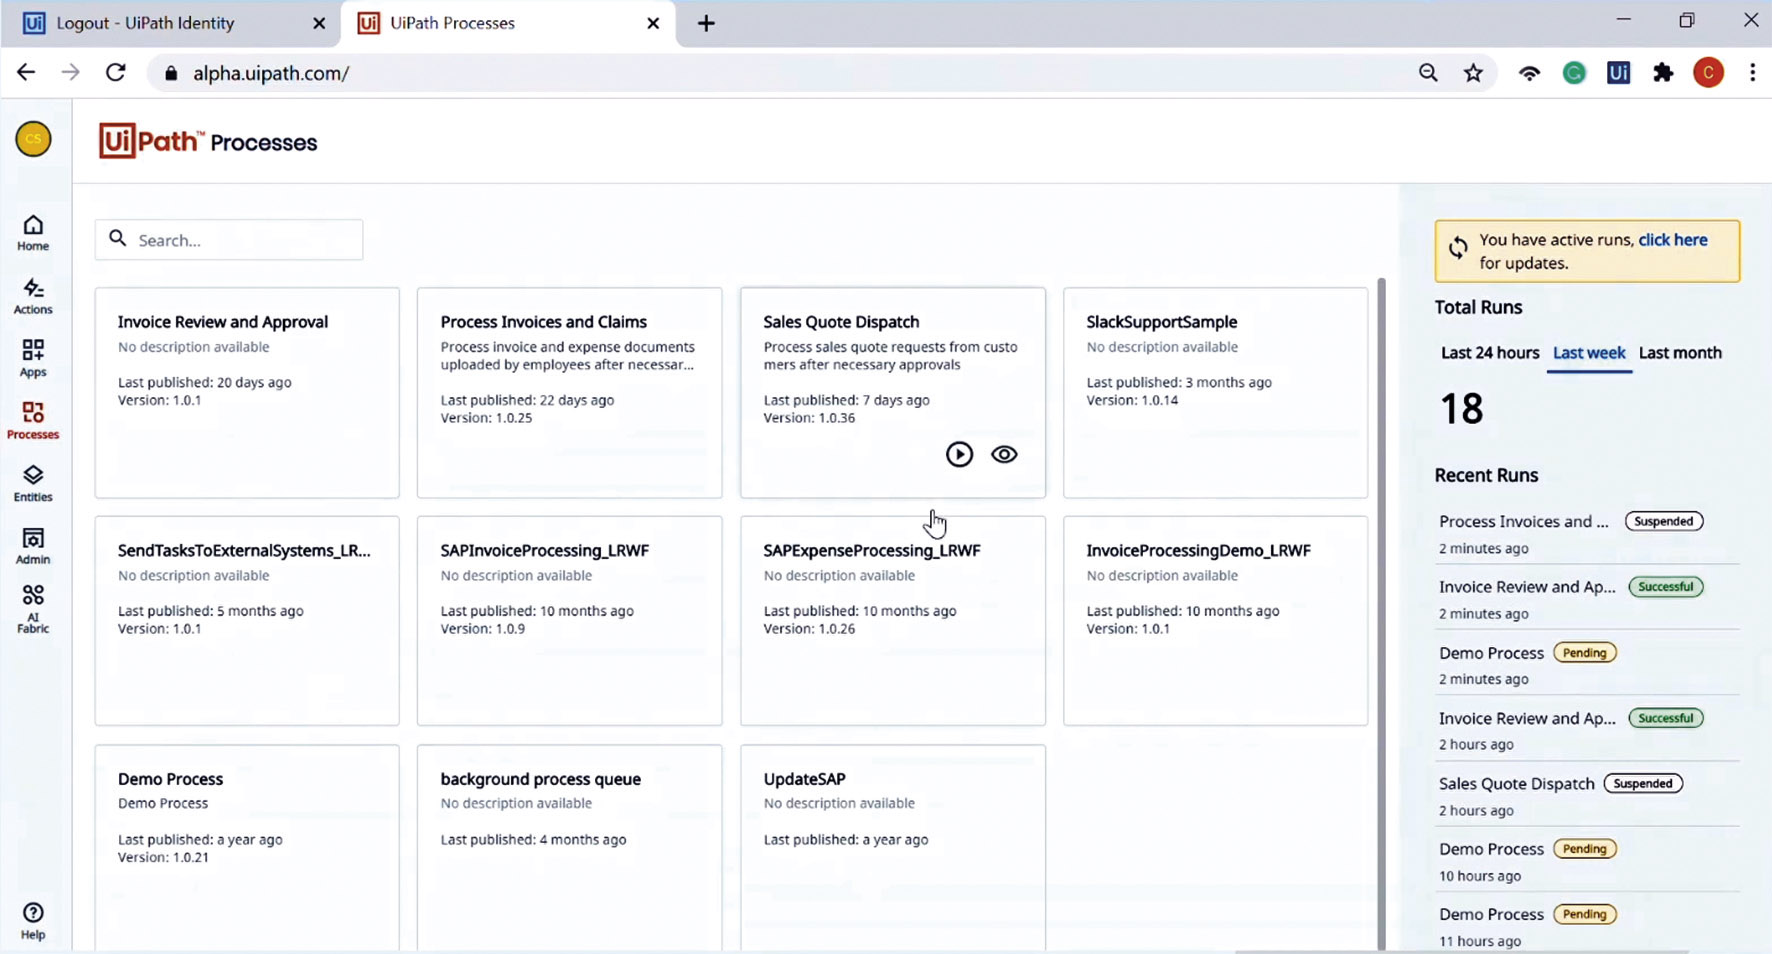Screen dimensions: 1772x954
Task: Open AI Fabric in the left sidebar
Action: (33, 609)
